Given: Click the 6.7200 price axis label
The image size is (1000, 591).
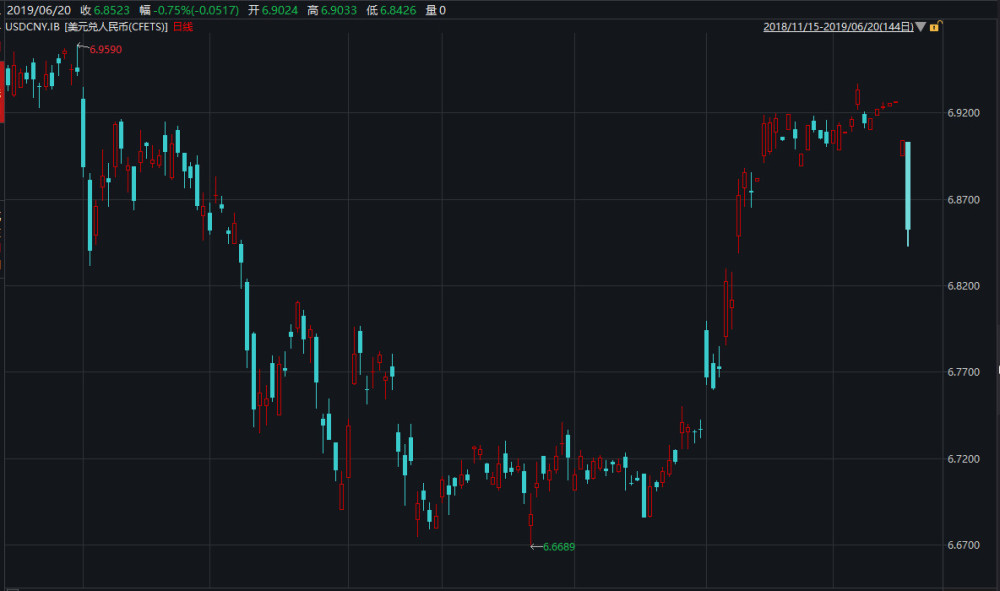Looking at the screenshot, I should (x=963, y=459).
